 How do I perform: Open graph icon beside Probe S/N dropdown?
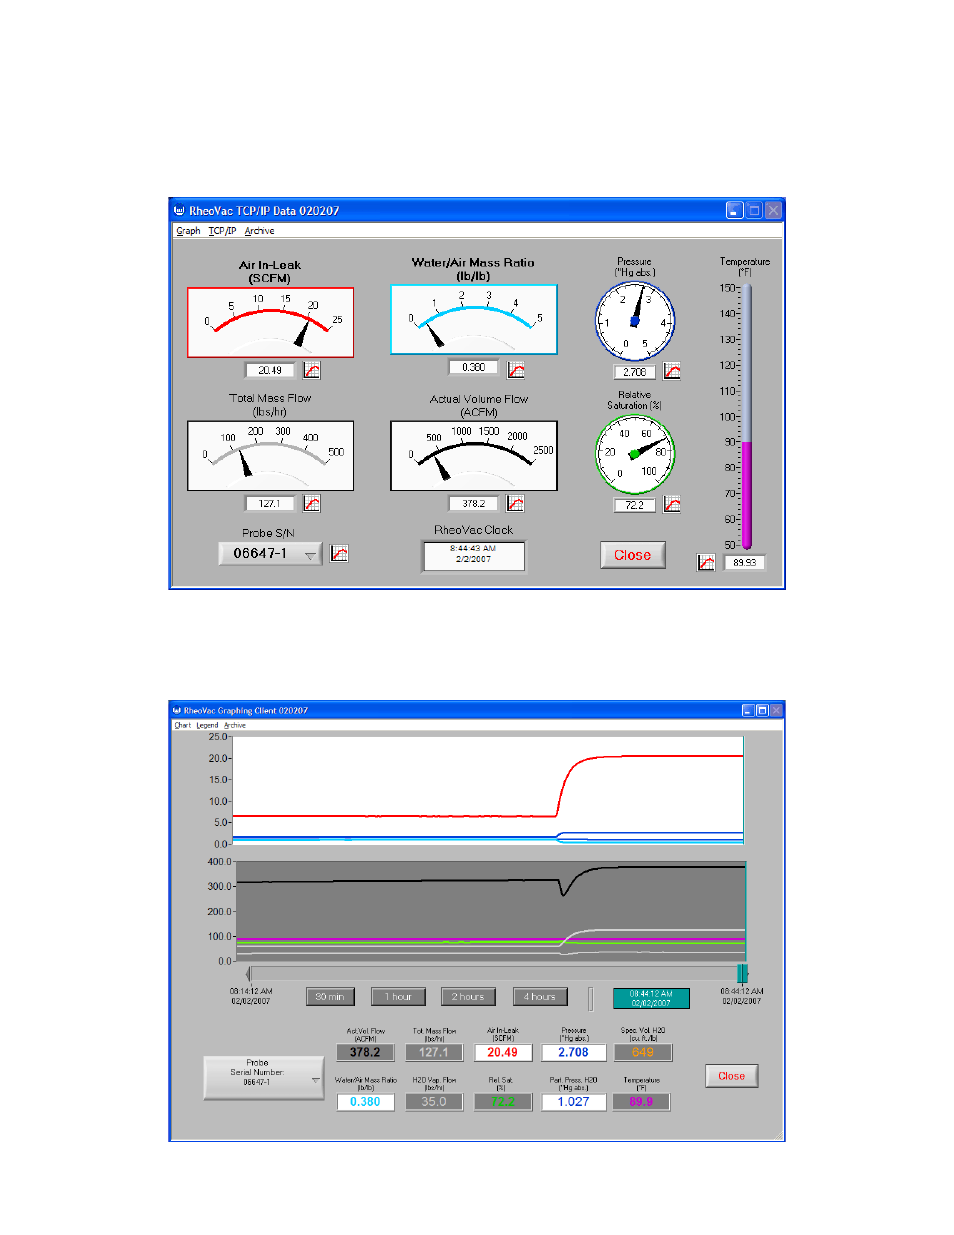click(x=340, y=553)
